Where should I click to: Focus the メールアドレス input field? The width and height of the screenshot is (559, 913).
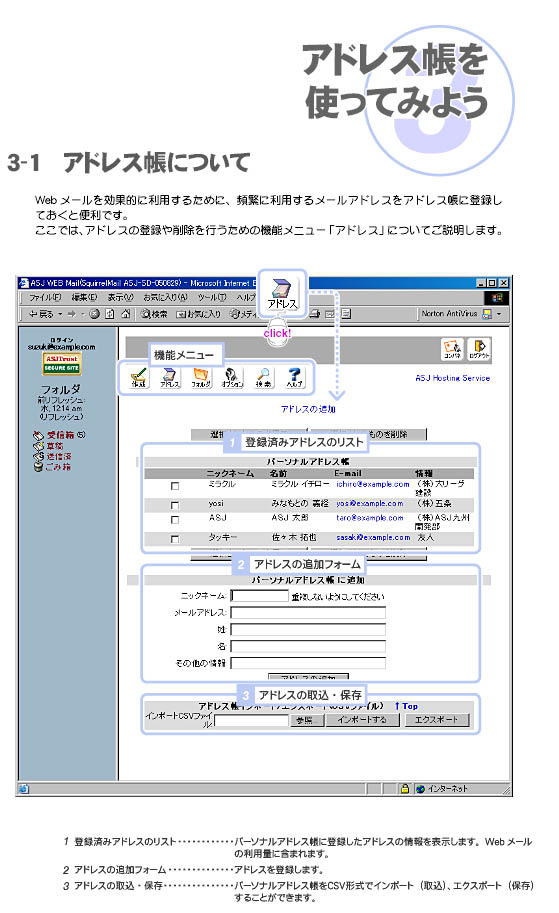tap(308, 613)
